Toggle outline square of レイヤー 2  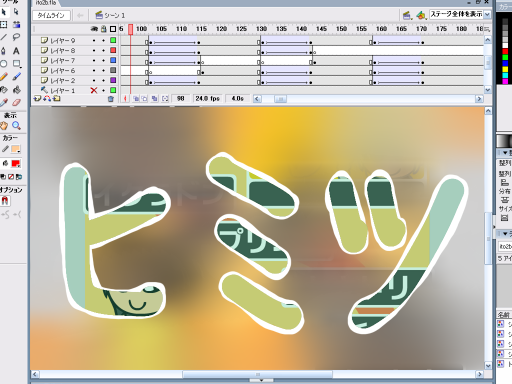click(113, 80)
